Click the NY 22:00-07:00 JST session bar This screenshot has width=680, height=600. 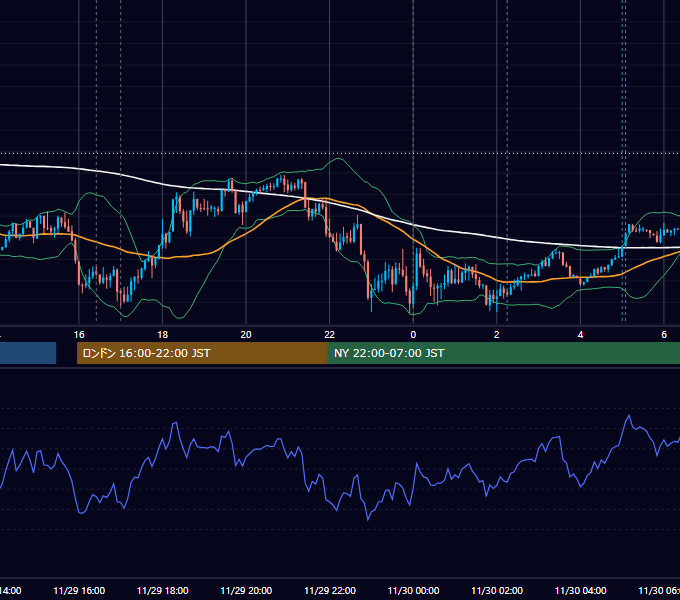(x=503, y=353)
